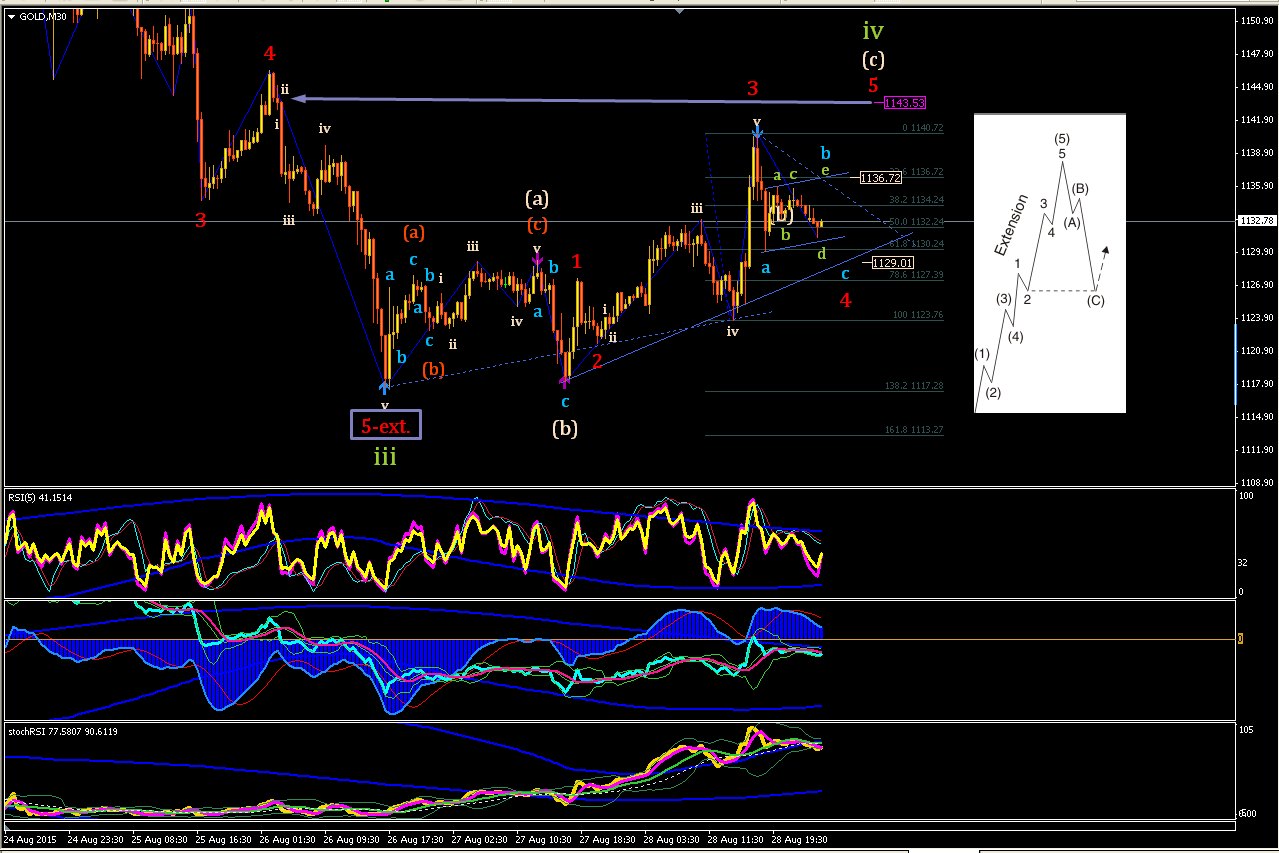Click the cream (c) label below green iv
This screenshot has height=853, width=1279.
click(874, 59)
